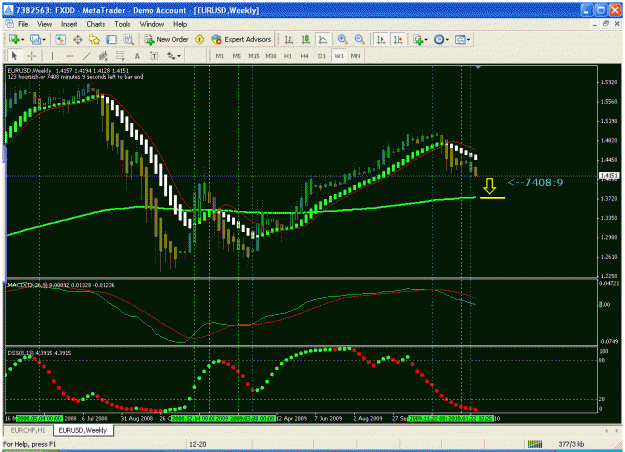Click the D1 timeframe button
The height and width of the screenshot is (452, 625).
click(x=322, y=56)
